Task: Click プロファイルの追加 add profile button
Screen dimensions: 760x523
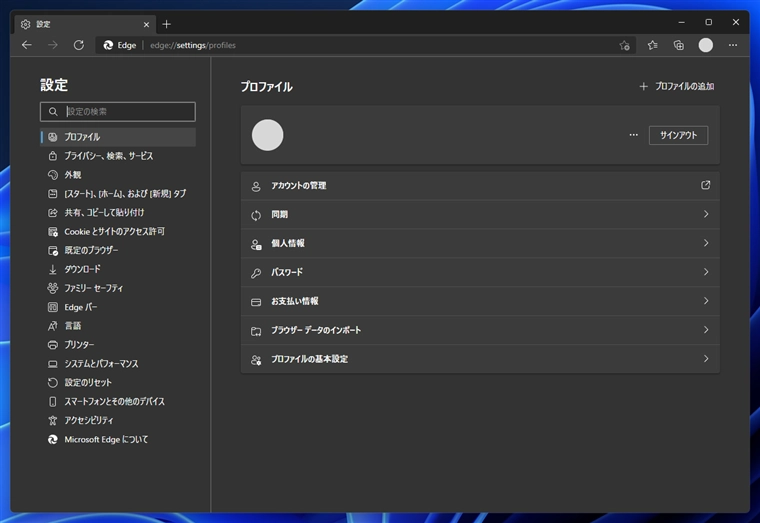Action: point(677,87)
